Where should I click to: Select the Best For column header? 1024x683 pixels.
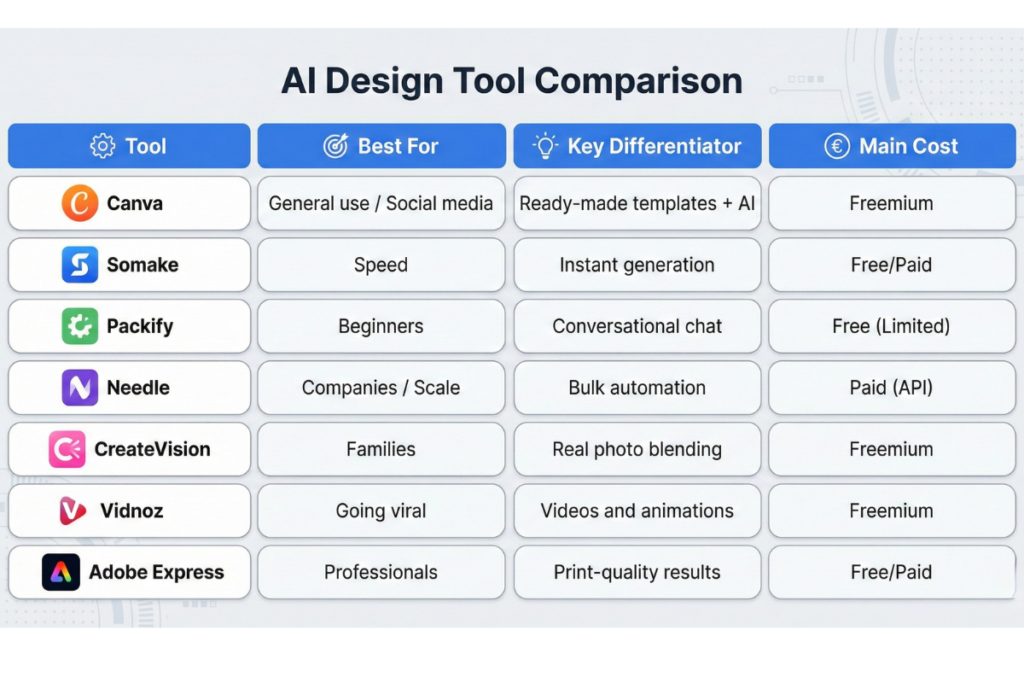click(381, 146)
